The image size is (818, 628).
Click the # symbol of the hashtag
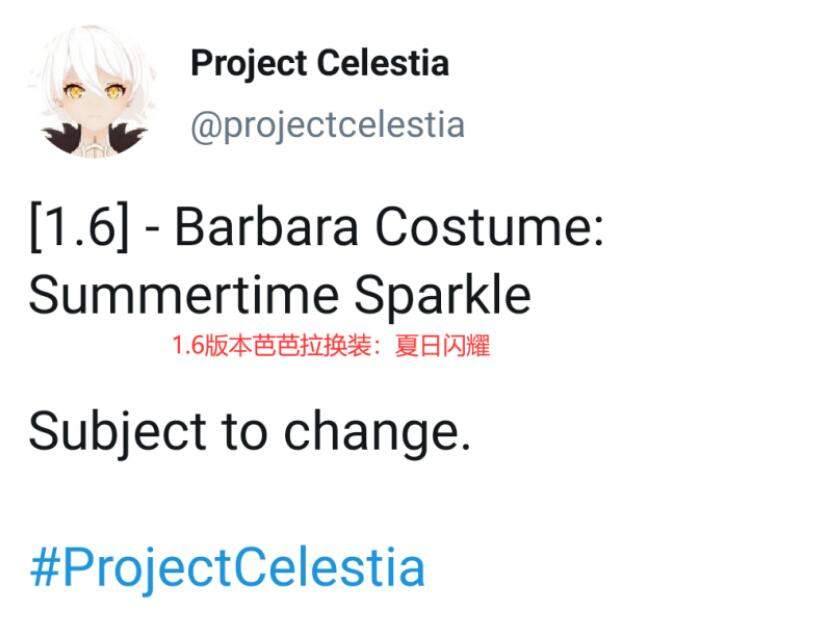coord(44,567)
